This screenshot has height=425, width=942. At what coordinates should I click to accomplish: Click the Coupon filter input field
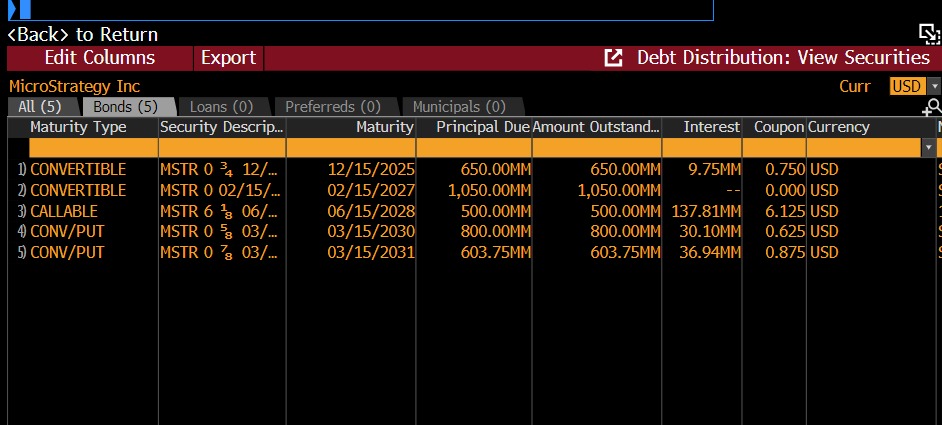pos(774,147)
